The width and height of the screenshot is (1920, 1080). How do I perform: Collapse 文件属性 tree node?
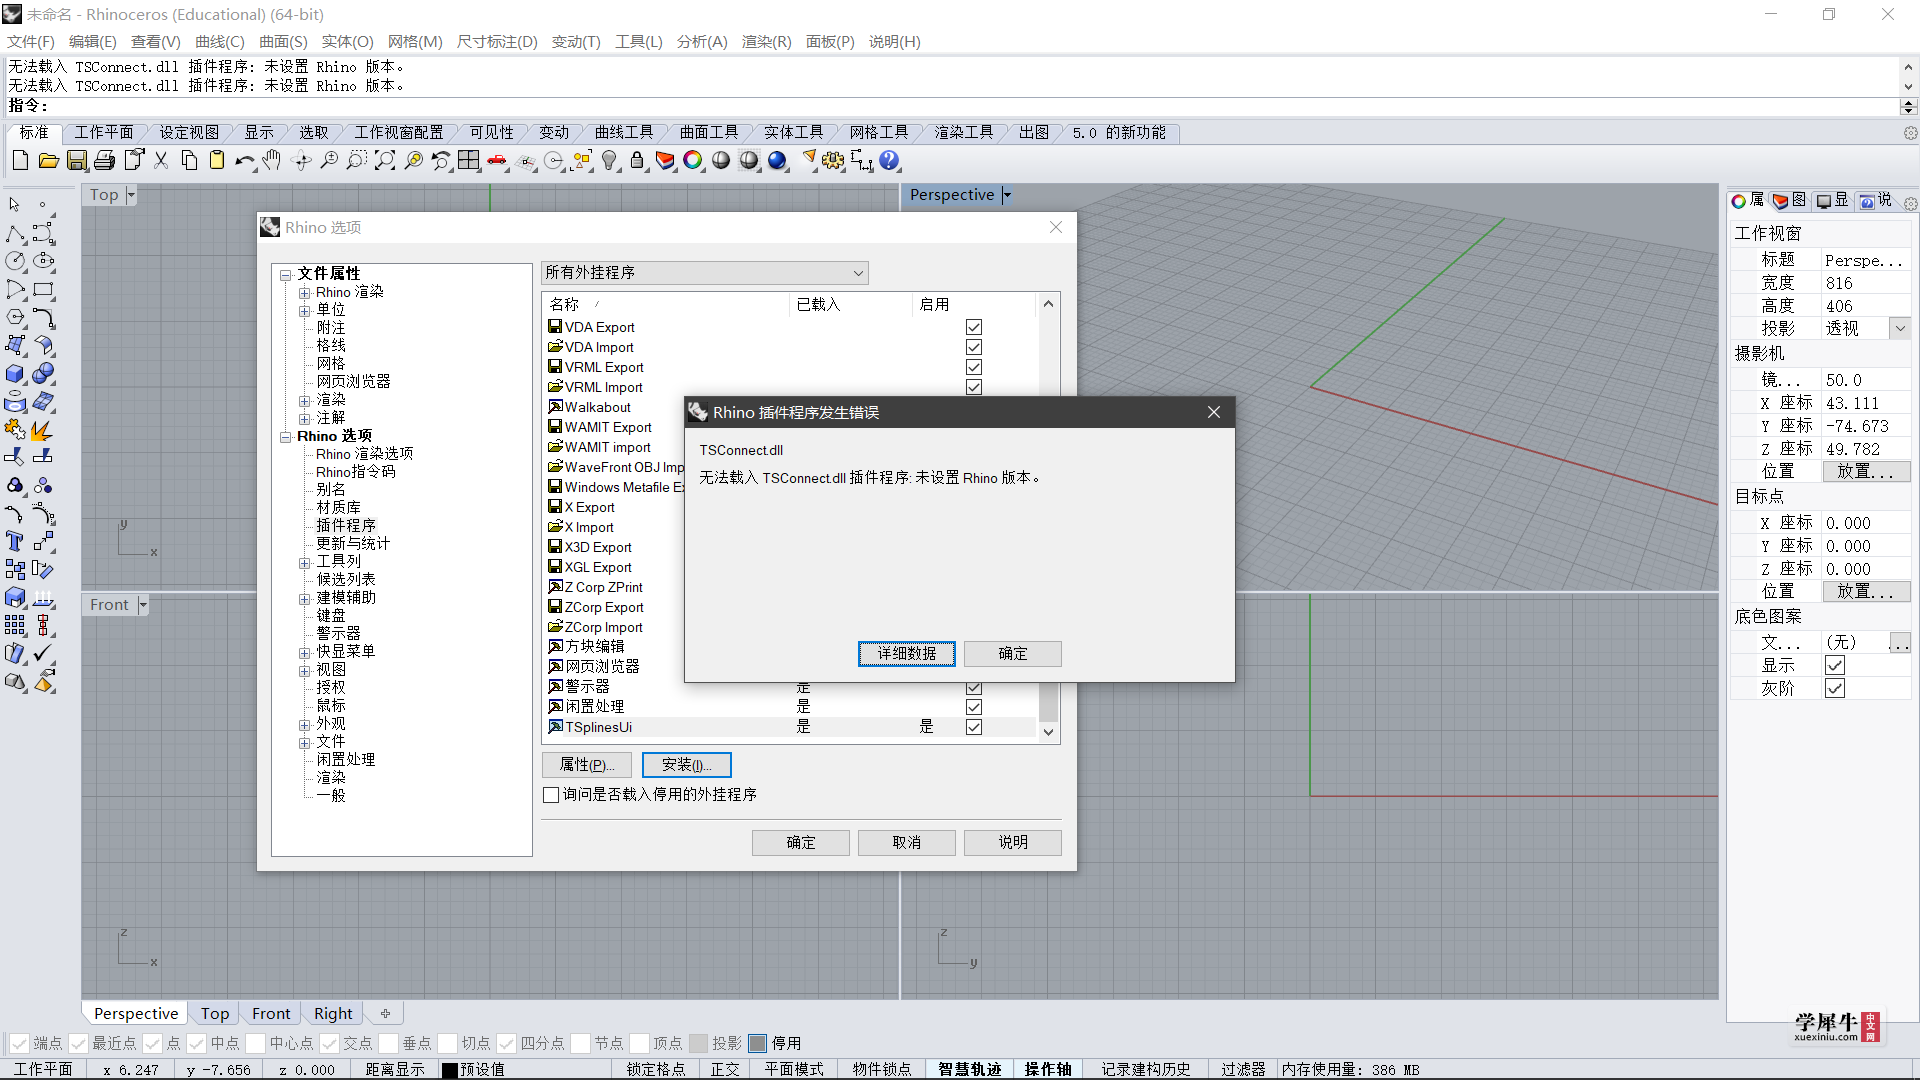[286, 274]
